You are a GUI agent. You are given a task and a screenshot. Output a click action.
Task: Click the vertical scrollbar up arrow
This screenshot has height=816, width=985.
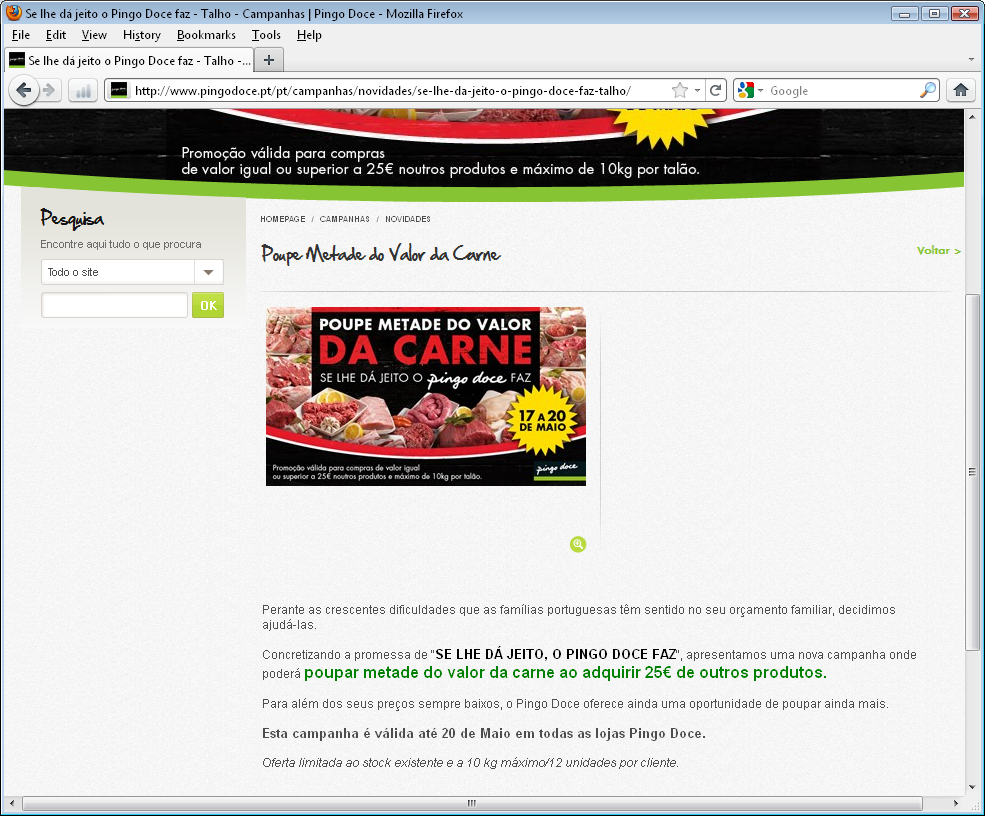[x=972, y=117]
